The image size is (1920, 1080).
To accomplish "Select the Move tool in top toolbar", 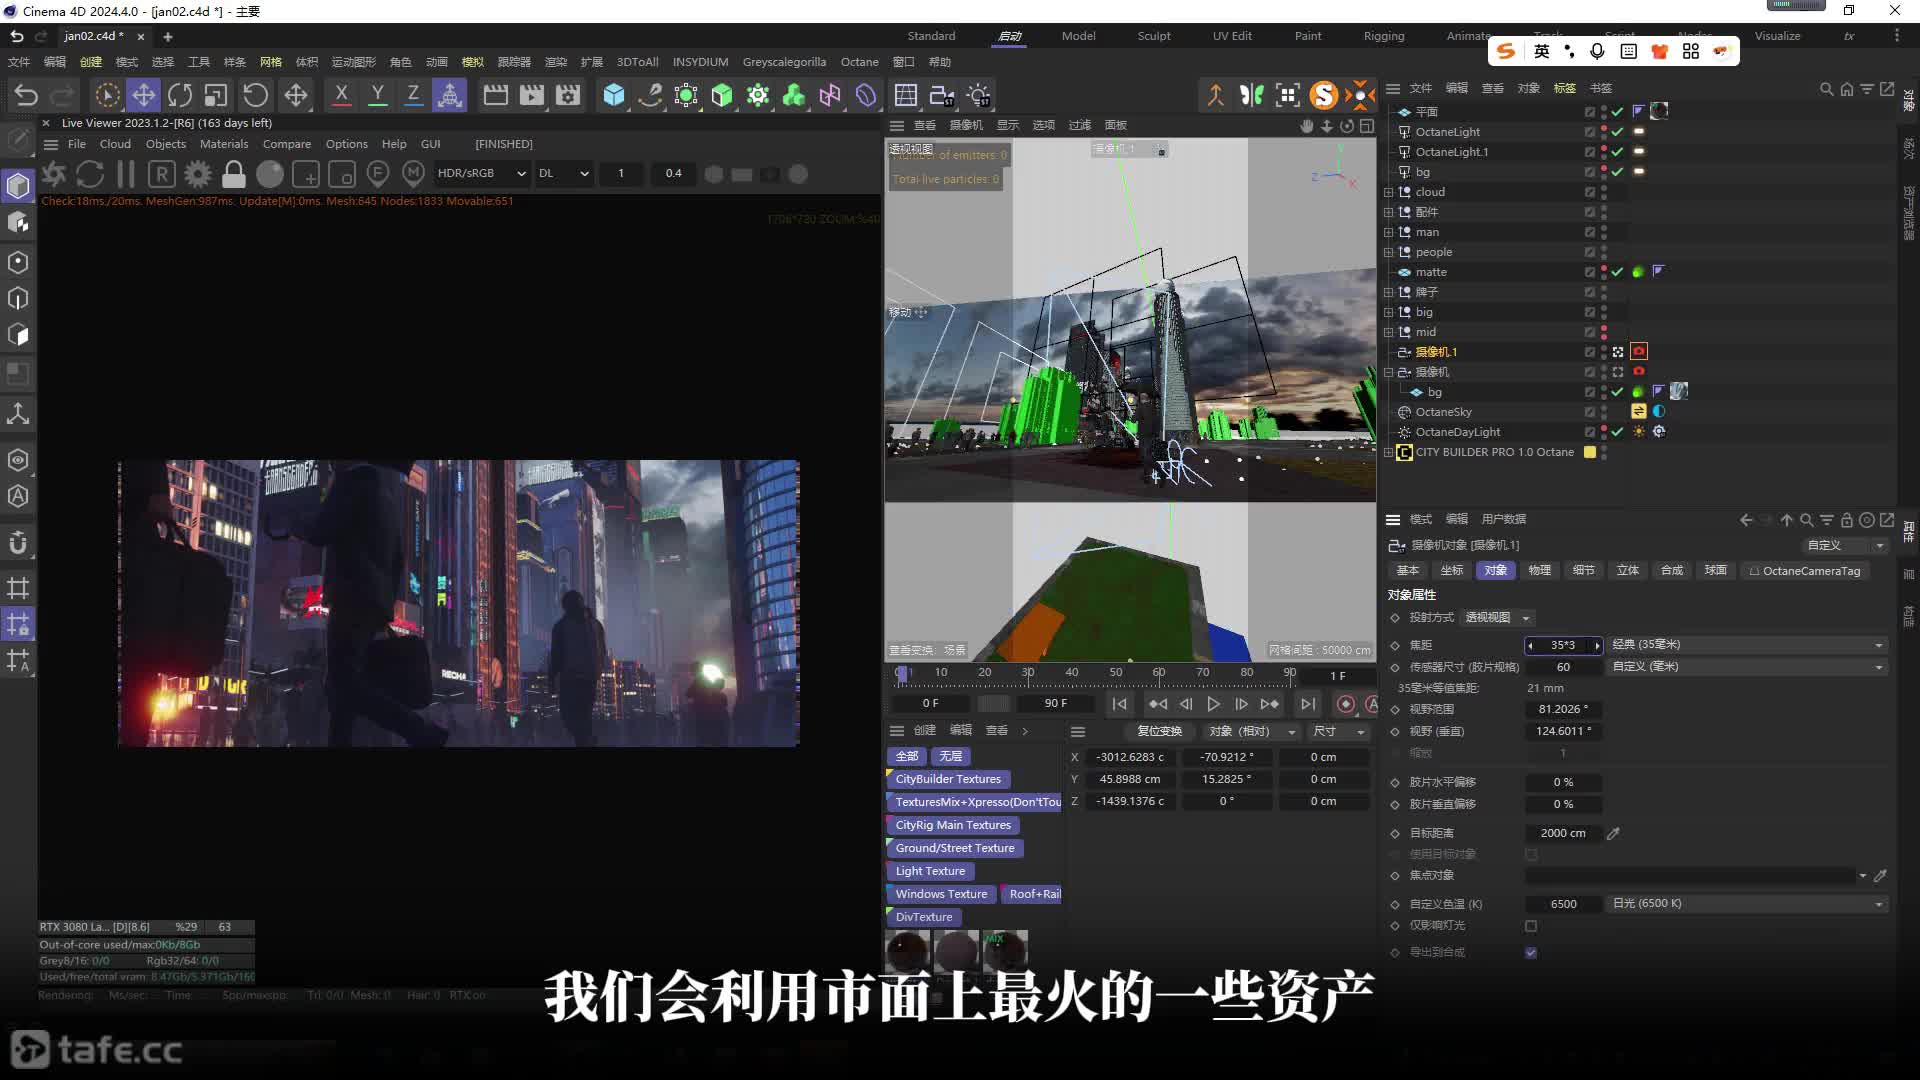I will pyautogui.click(x=143, y=96).
